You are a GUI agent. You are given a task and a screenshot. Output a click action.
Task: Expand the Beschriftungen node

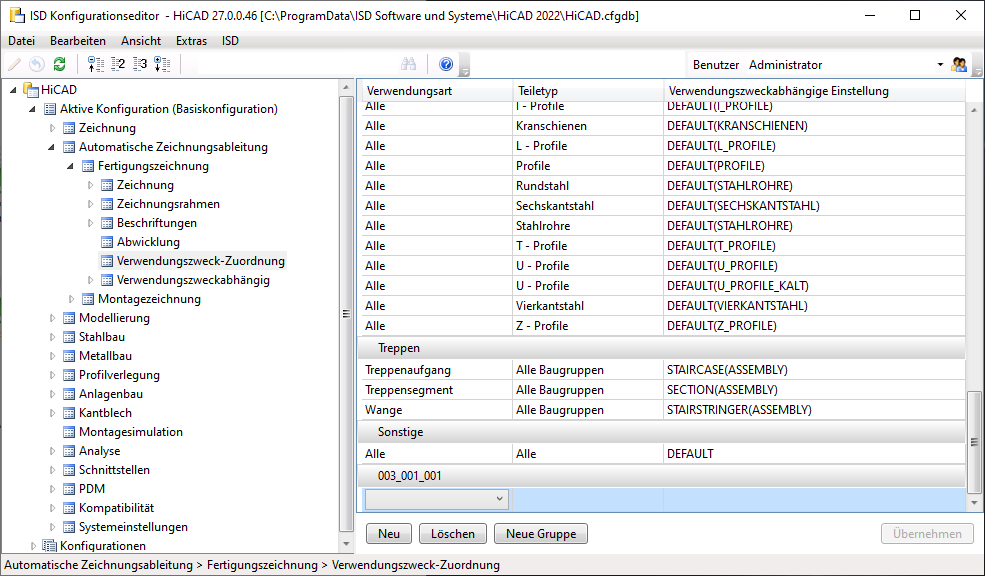[90, 223]
